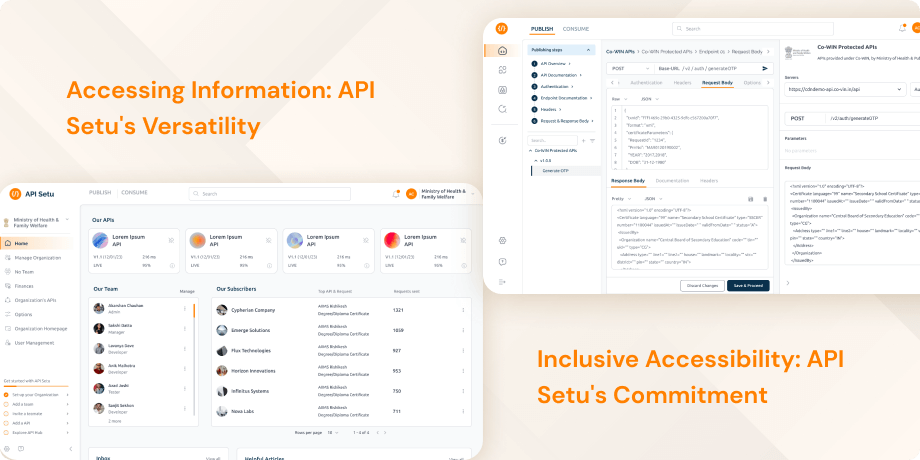920x460 pixels.
Task: Open Manage Organization in sidebar
Action: pyautogui.click(x=38, y=257)
